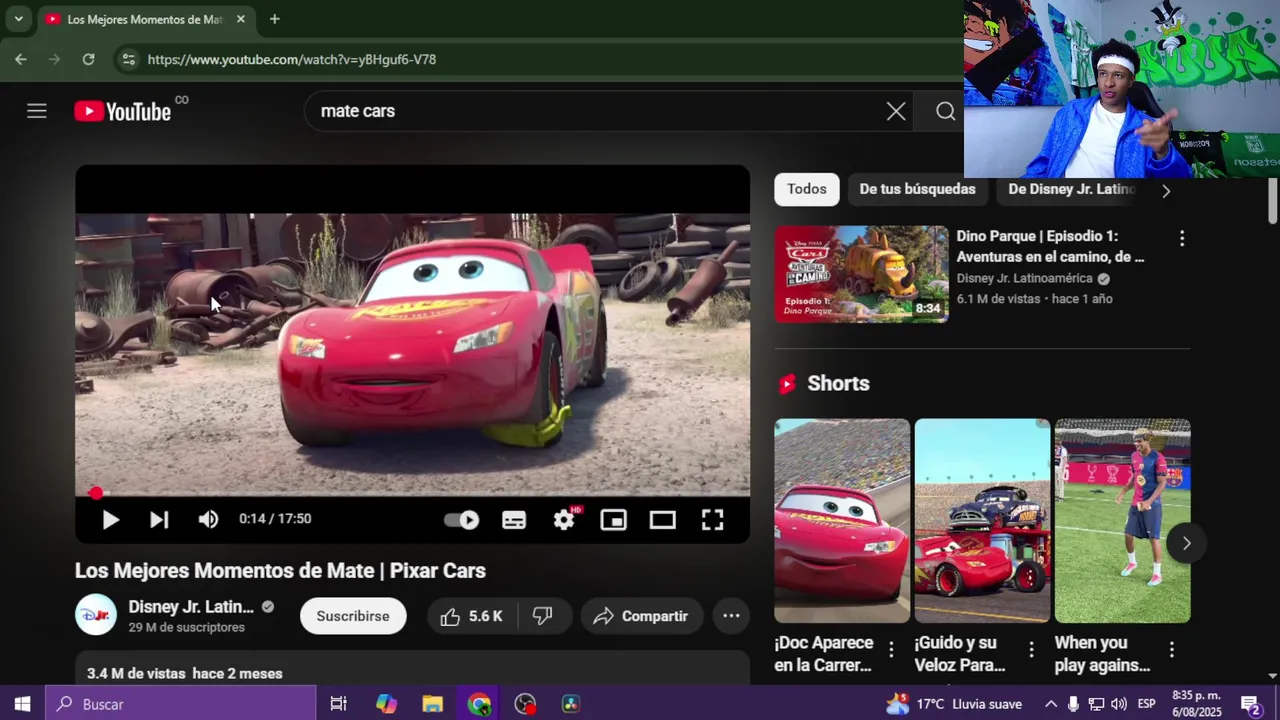Open When you play agains... short
Screen dimensions: 1280x720
(1122, 521)
